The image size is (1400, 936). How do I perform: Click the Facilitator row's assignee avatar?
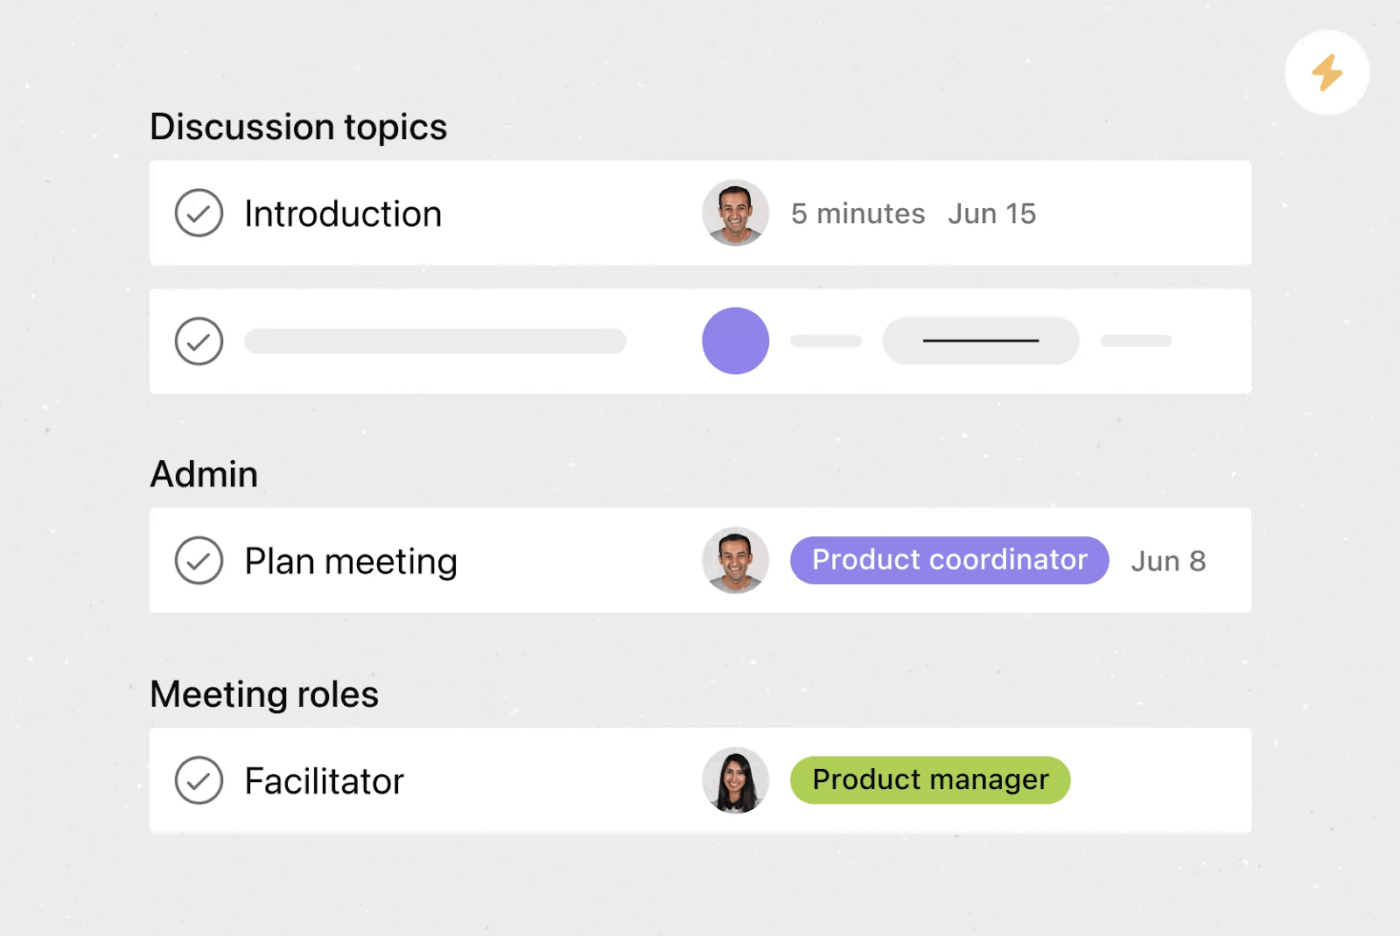pyautogui.click(x=735, y=780)
